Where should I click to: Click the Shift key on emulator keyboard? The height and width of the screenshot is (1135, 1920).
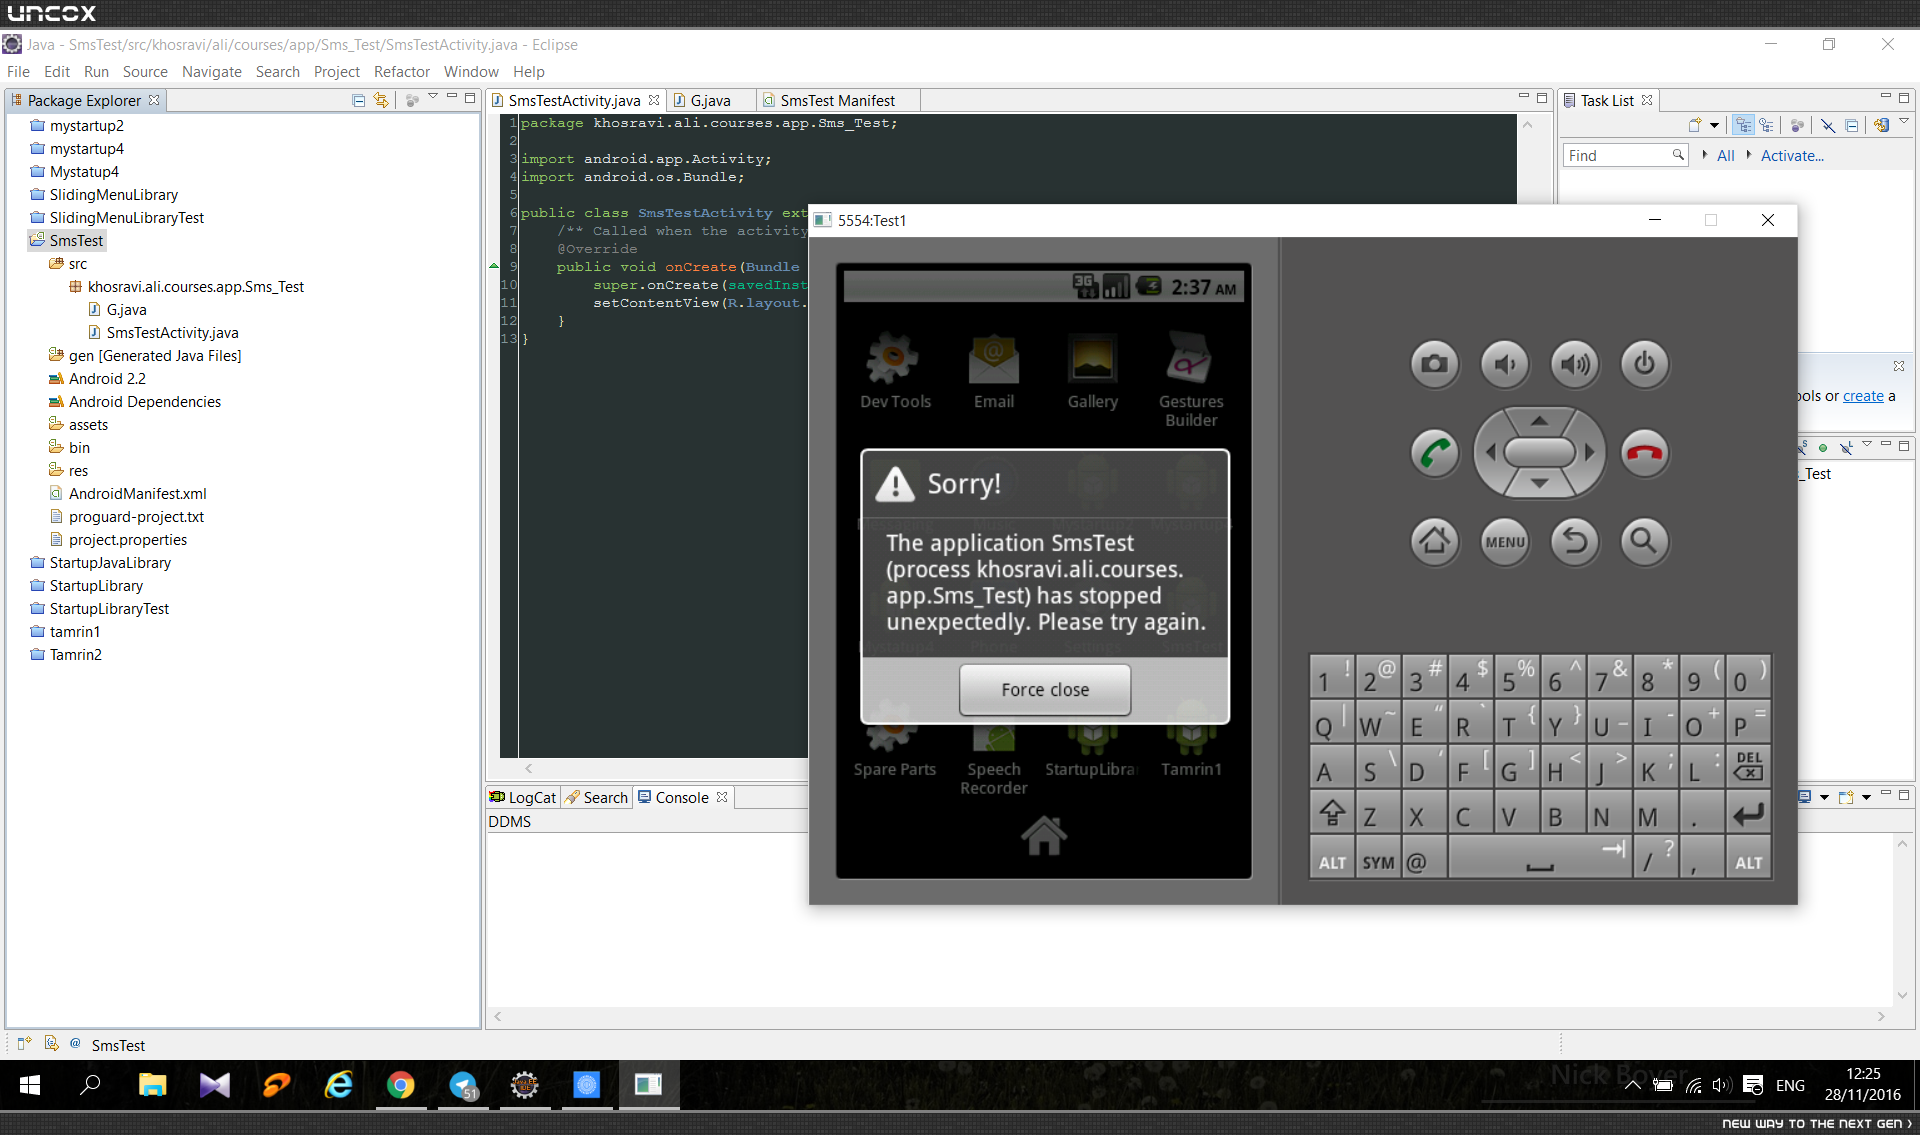coord(1332,812)
